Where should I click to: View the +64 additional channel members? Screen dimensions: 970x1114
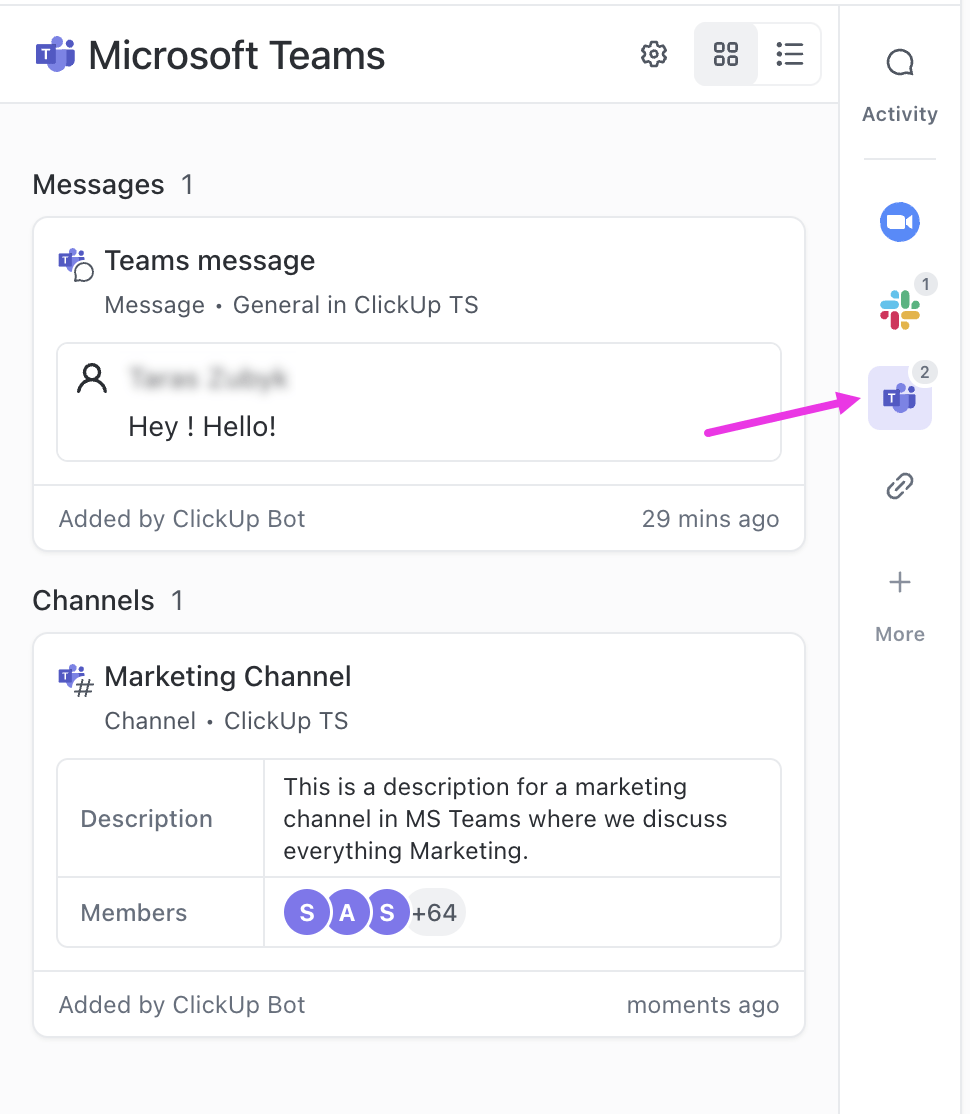pyautogui.click(x=436, y=912)
